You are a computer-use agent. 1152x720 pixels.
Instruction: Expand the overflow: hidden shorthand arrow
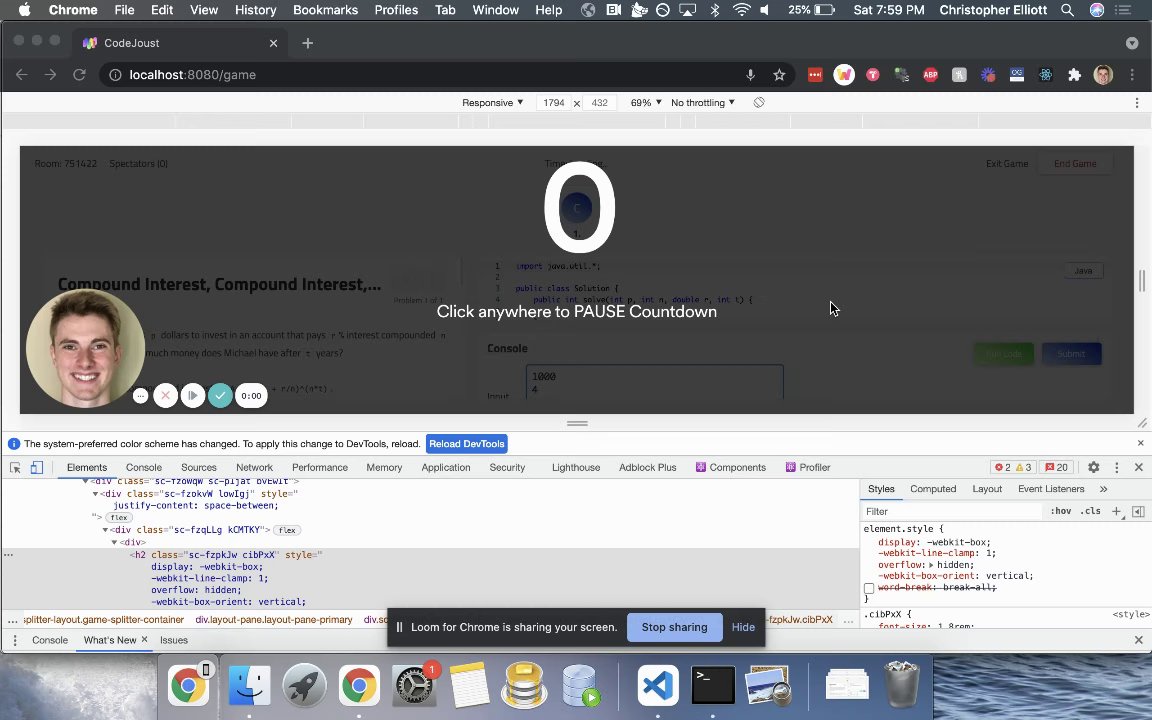tap(932, 565)
